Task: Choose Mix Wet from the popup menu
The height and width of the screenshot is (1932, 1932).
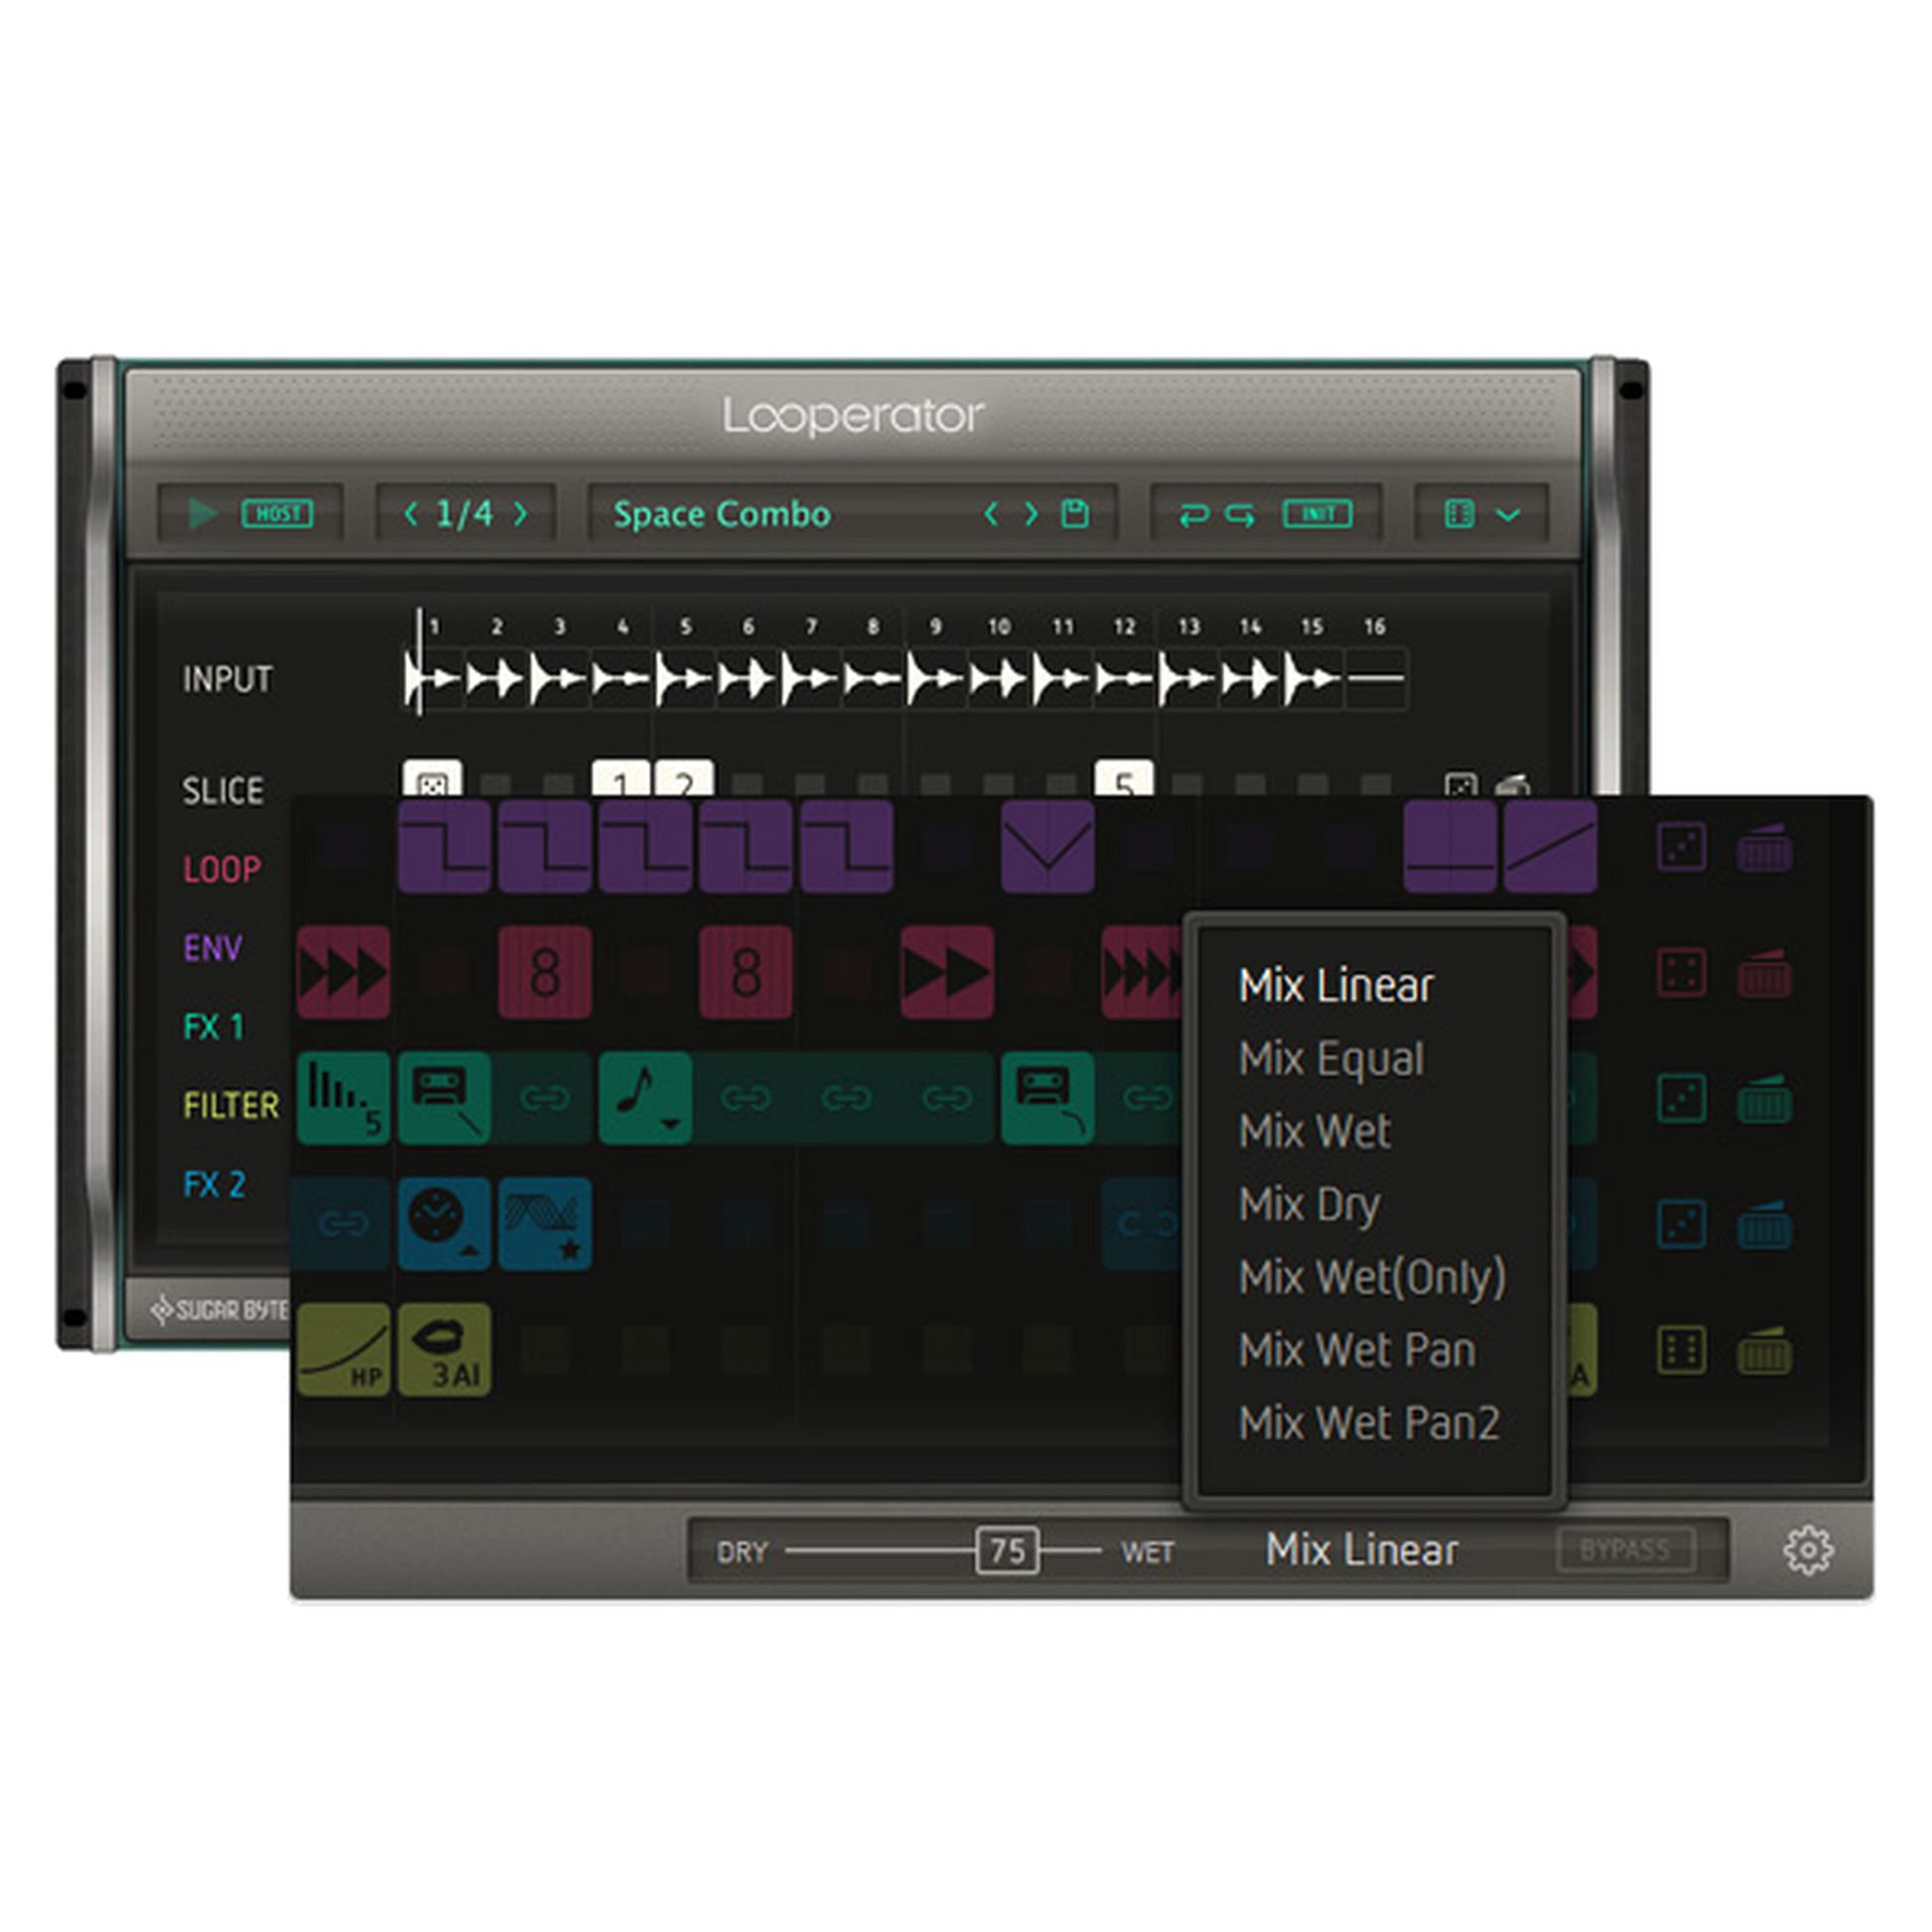Action: pos(1315,1132)
